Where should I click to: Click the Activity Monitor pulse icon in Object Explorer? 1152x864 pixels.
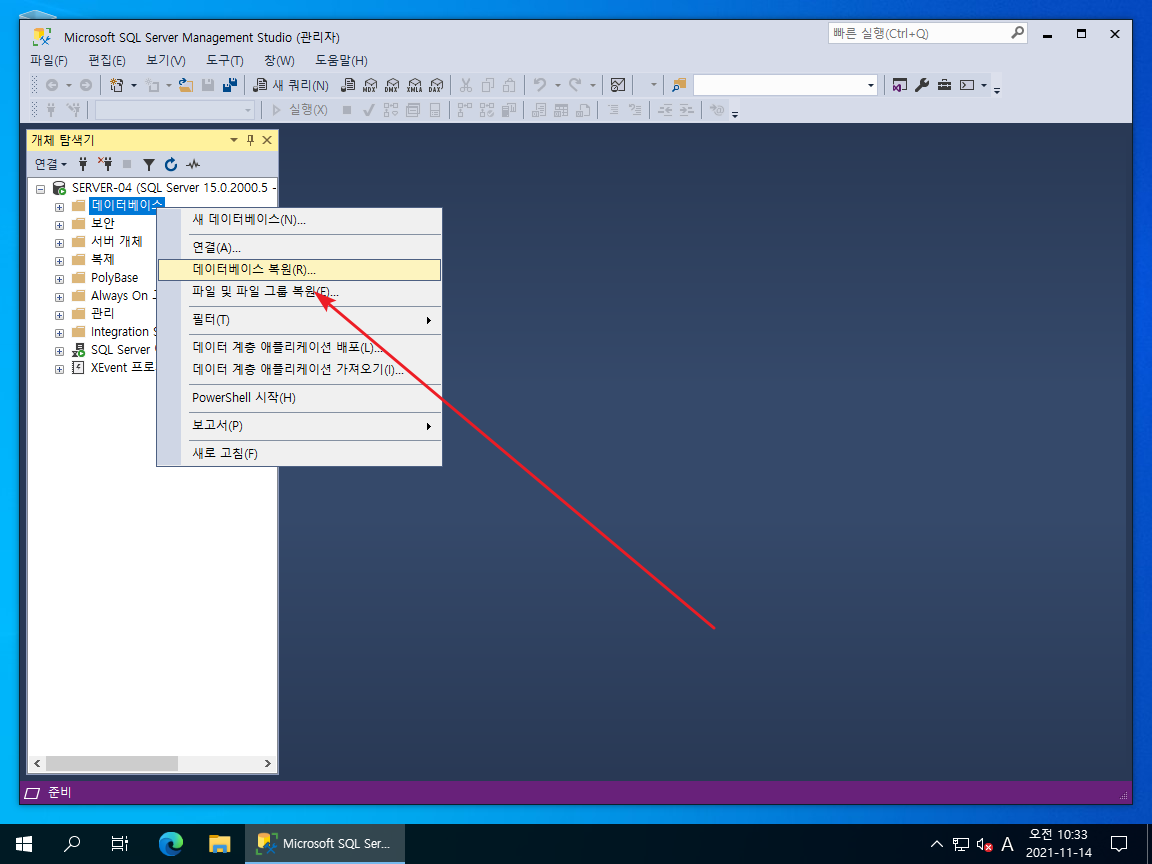tap(193, 164)
